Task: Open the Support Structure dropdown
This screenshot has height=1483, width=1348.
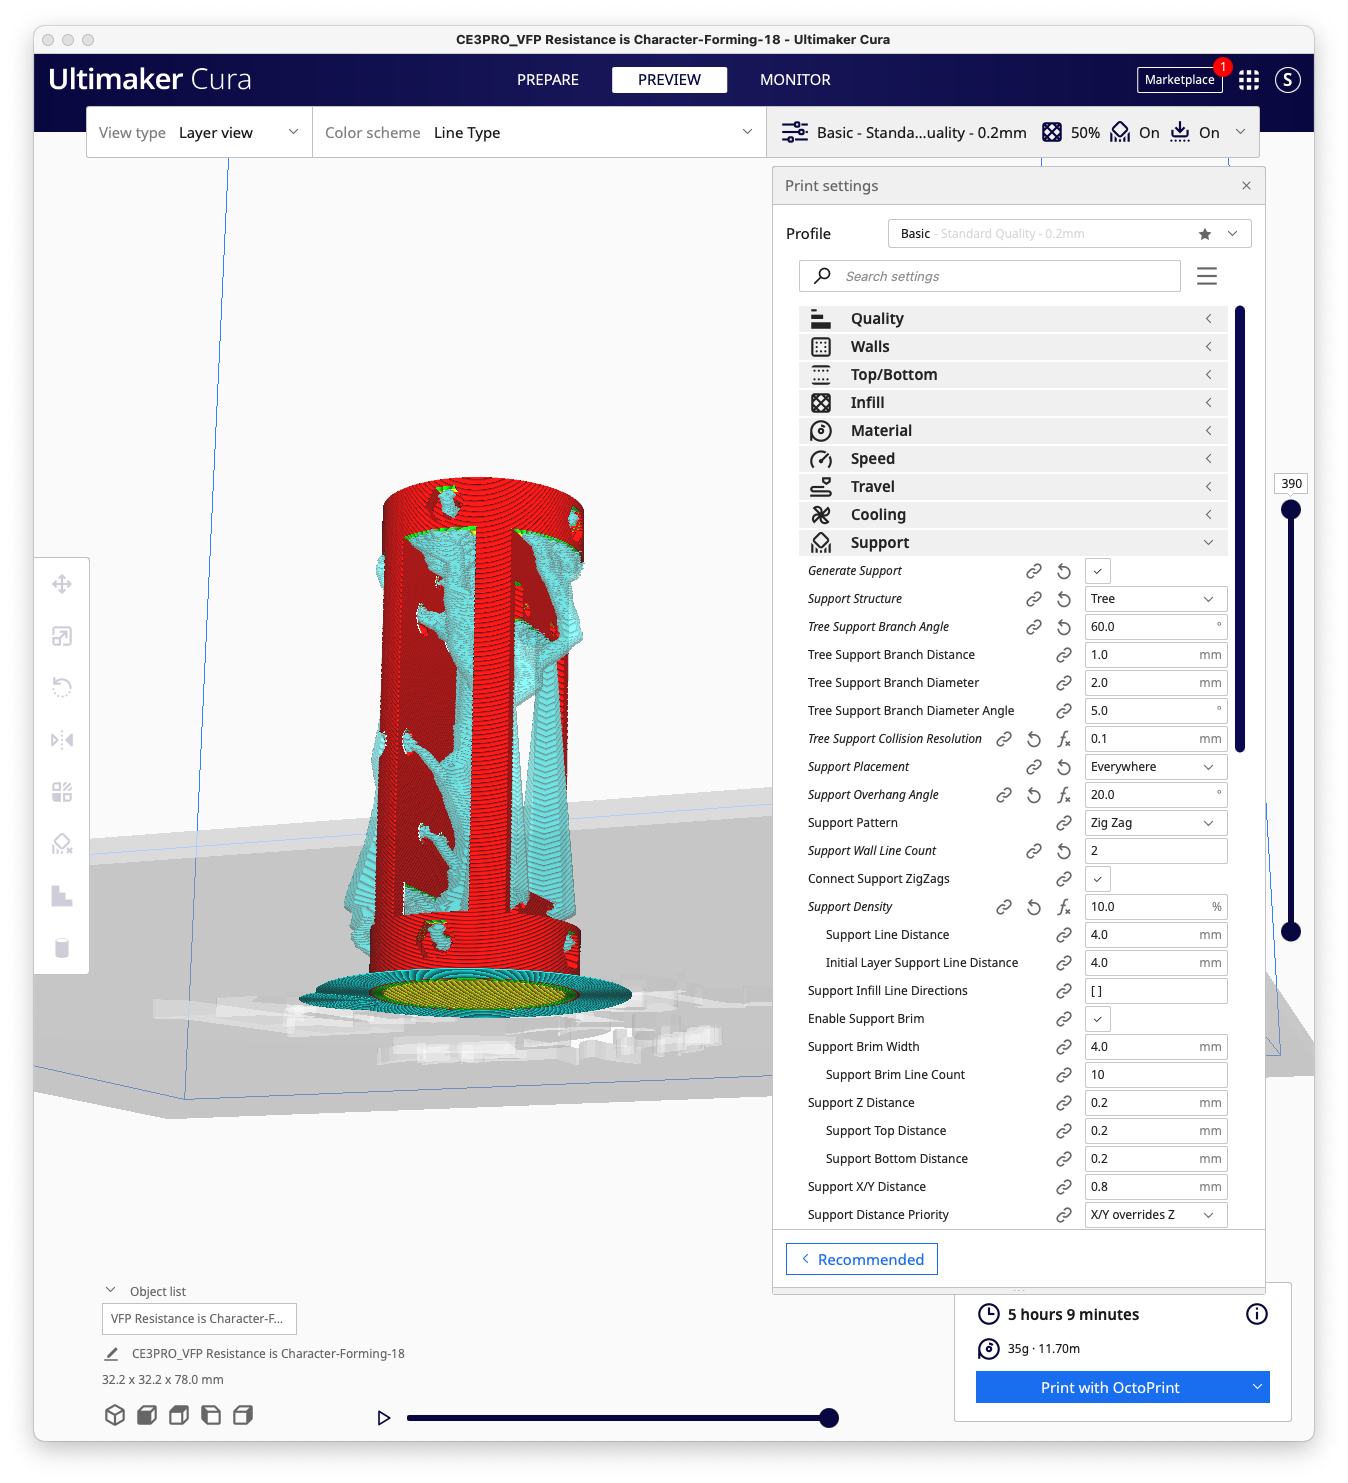Action: (x=1156, y=599)
